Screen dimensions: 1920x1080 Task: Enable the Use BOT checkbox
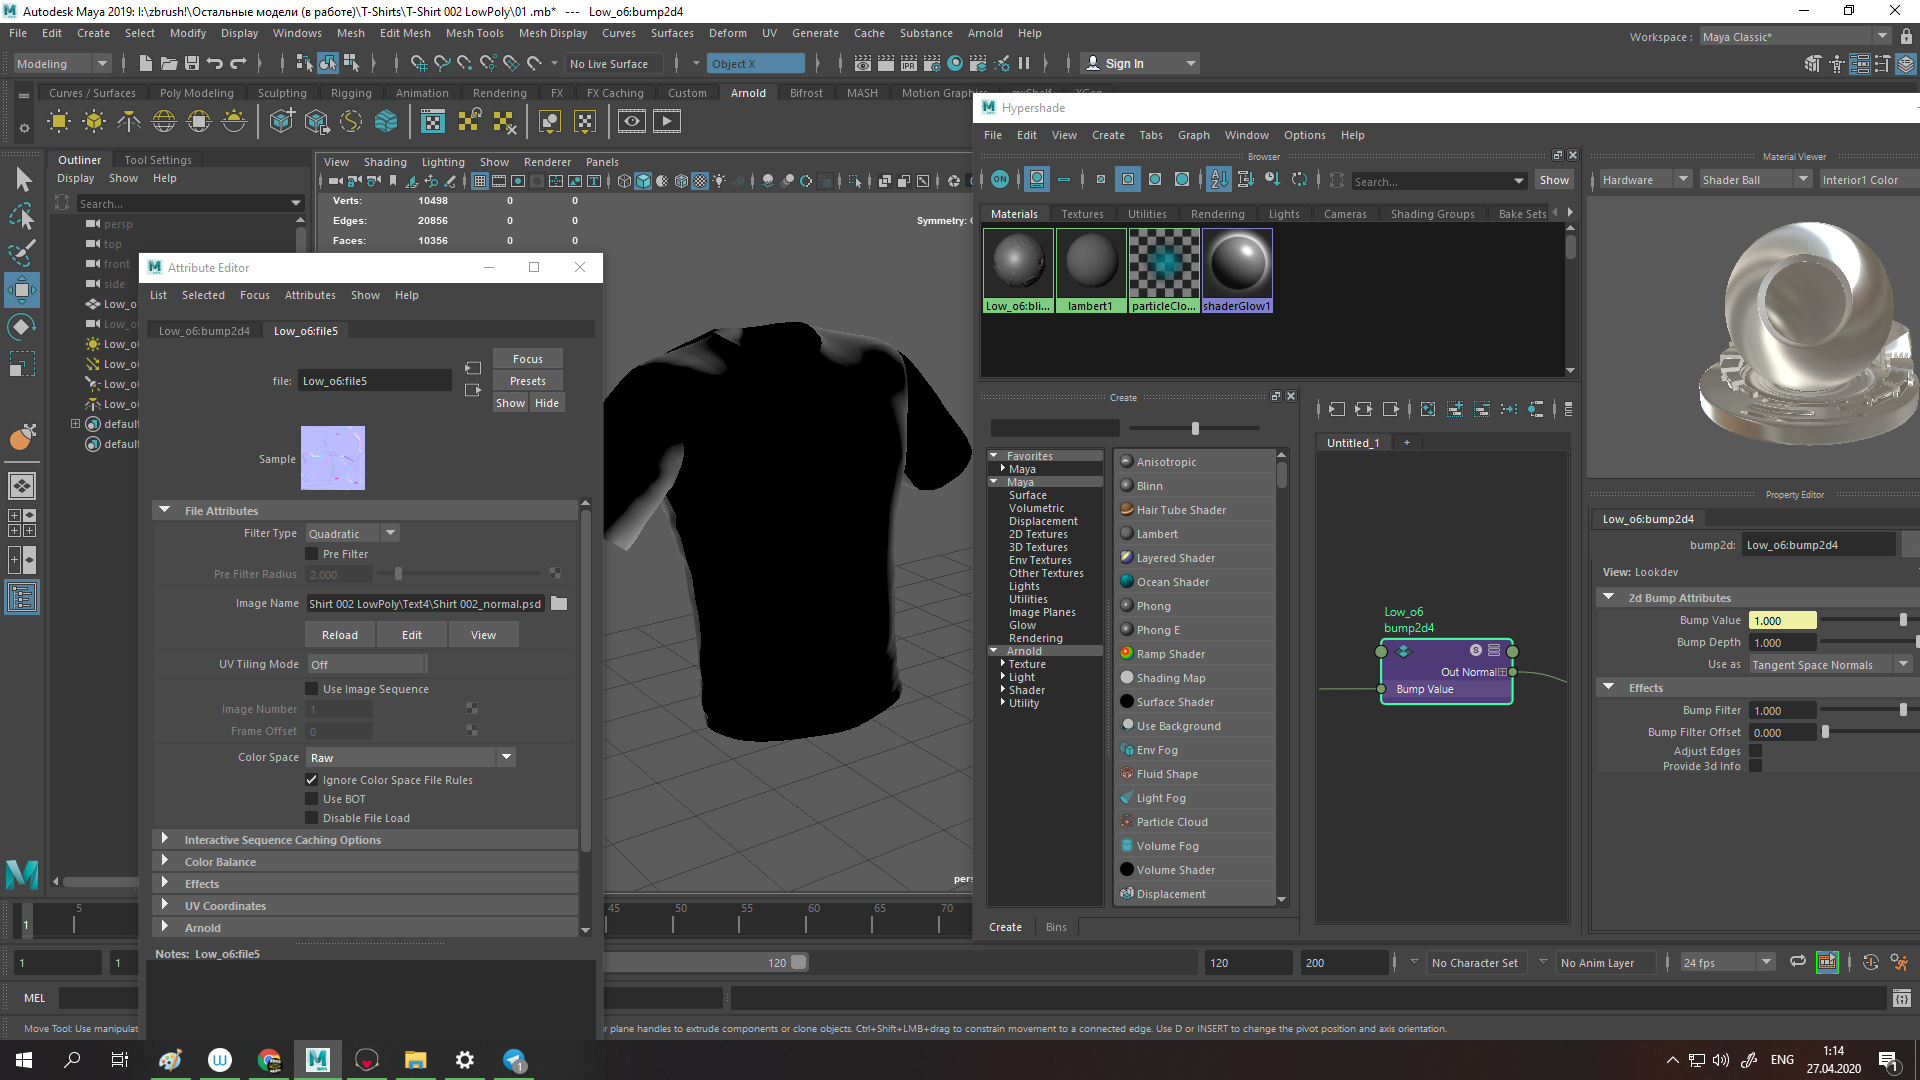coord(312,799)
